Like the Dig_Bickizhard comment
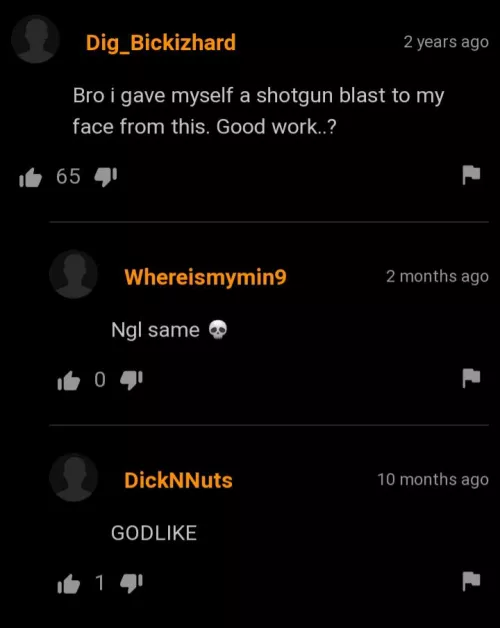This screenshot has height=628, width=500. (30, 177)
